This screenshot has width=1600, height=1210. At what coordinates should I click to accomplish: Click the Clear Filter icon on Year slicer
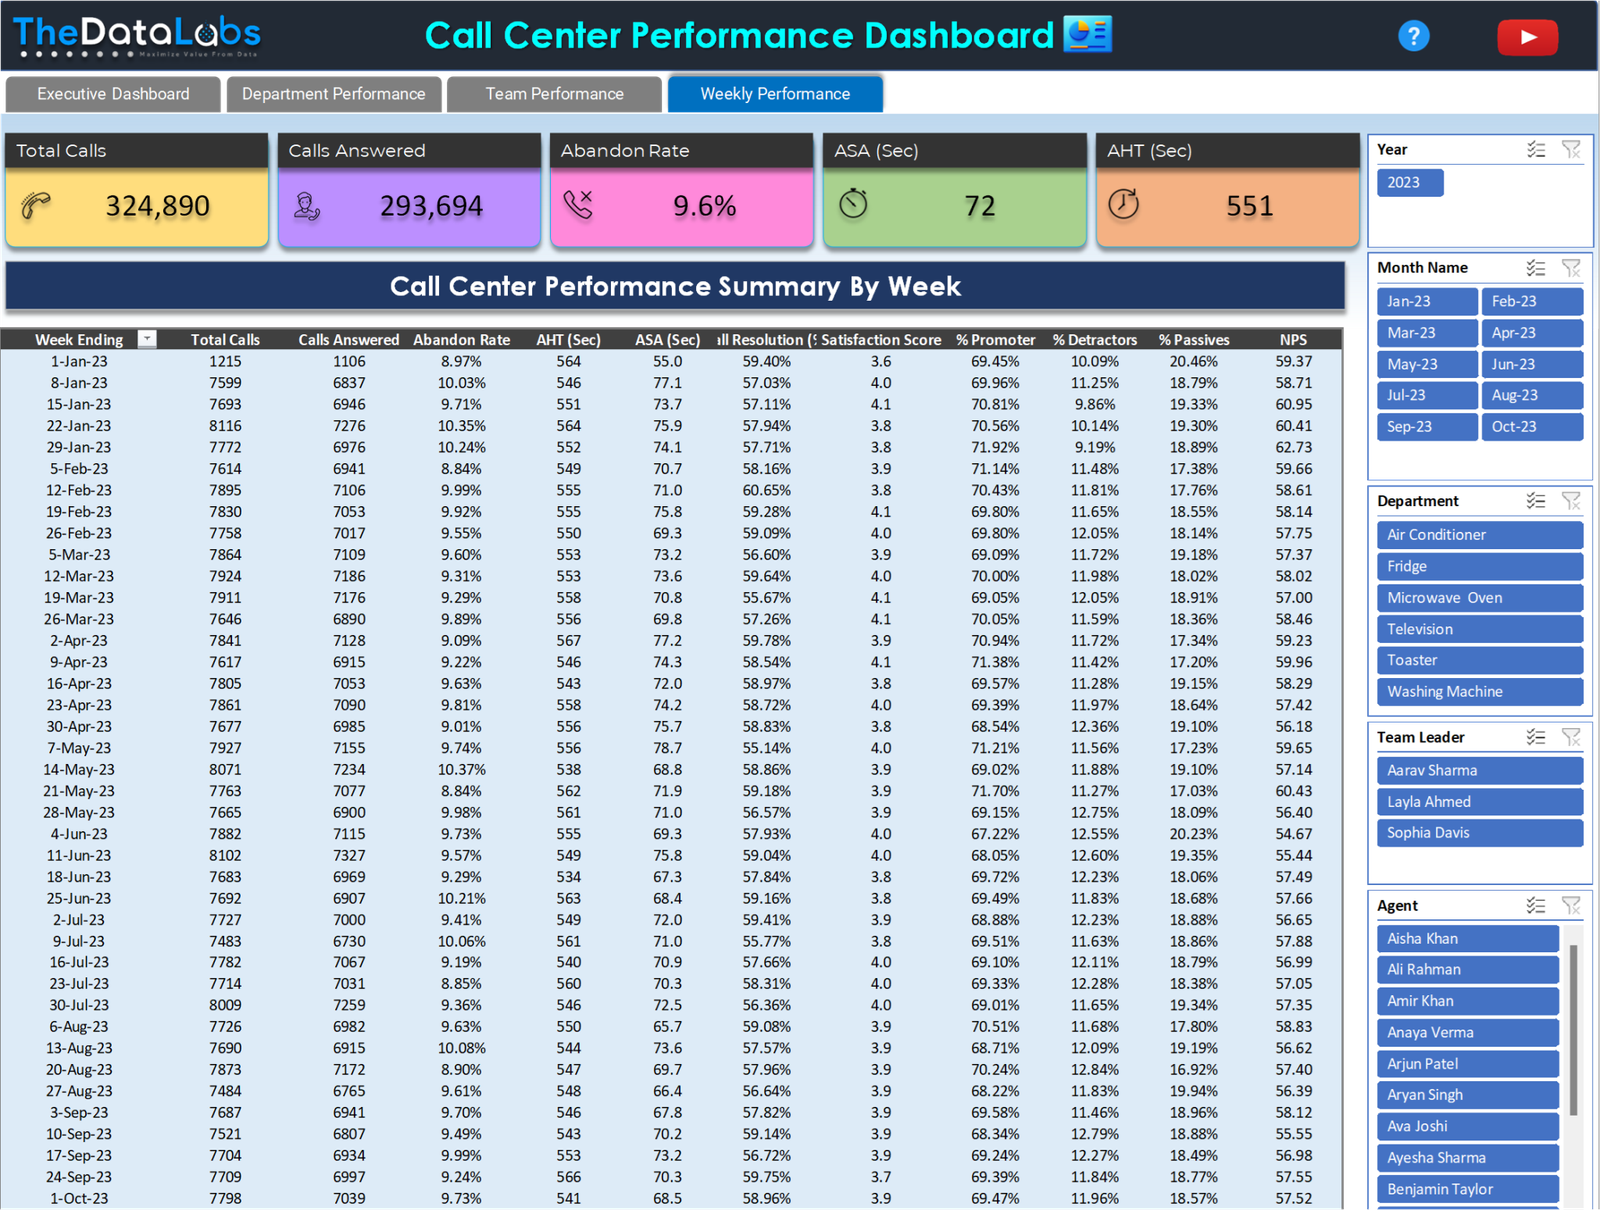tap(1572, 149)
